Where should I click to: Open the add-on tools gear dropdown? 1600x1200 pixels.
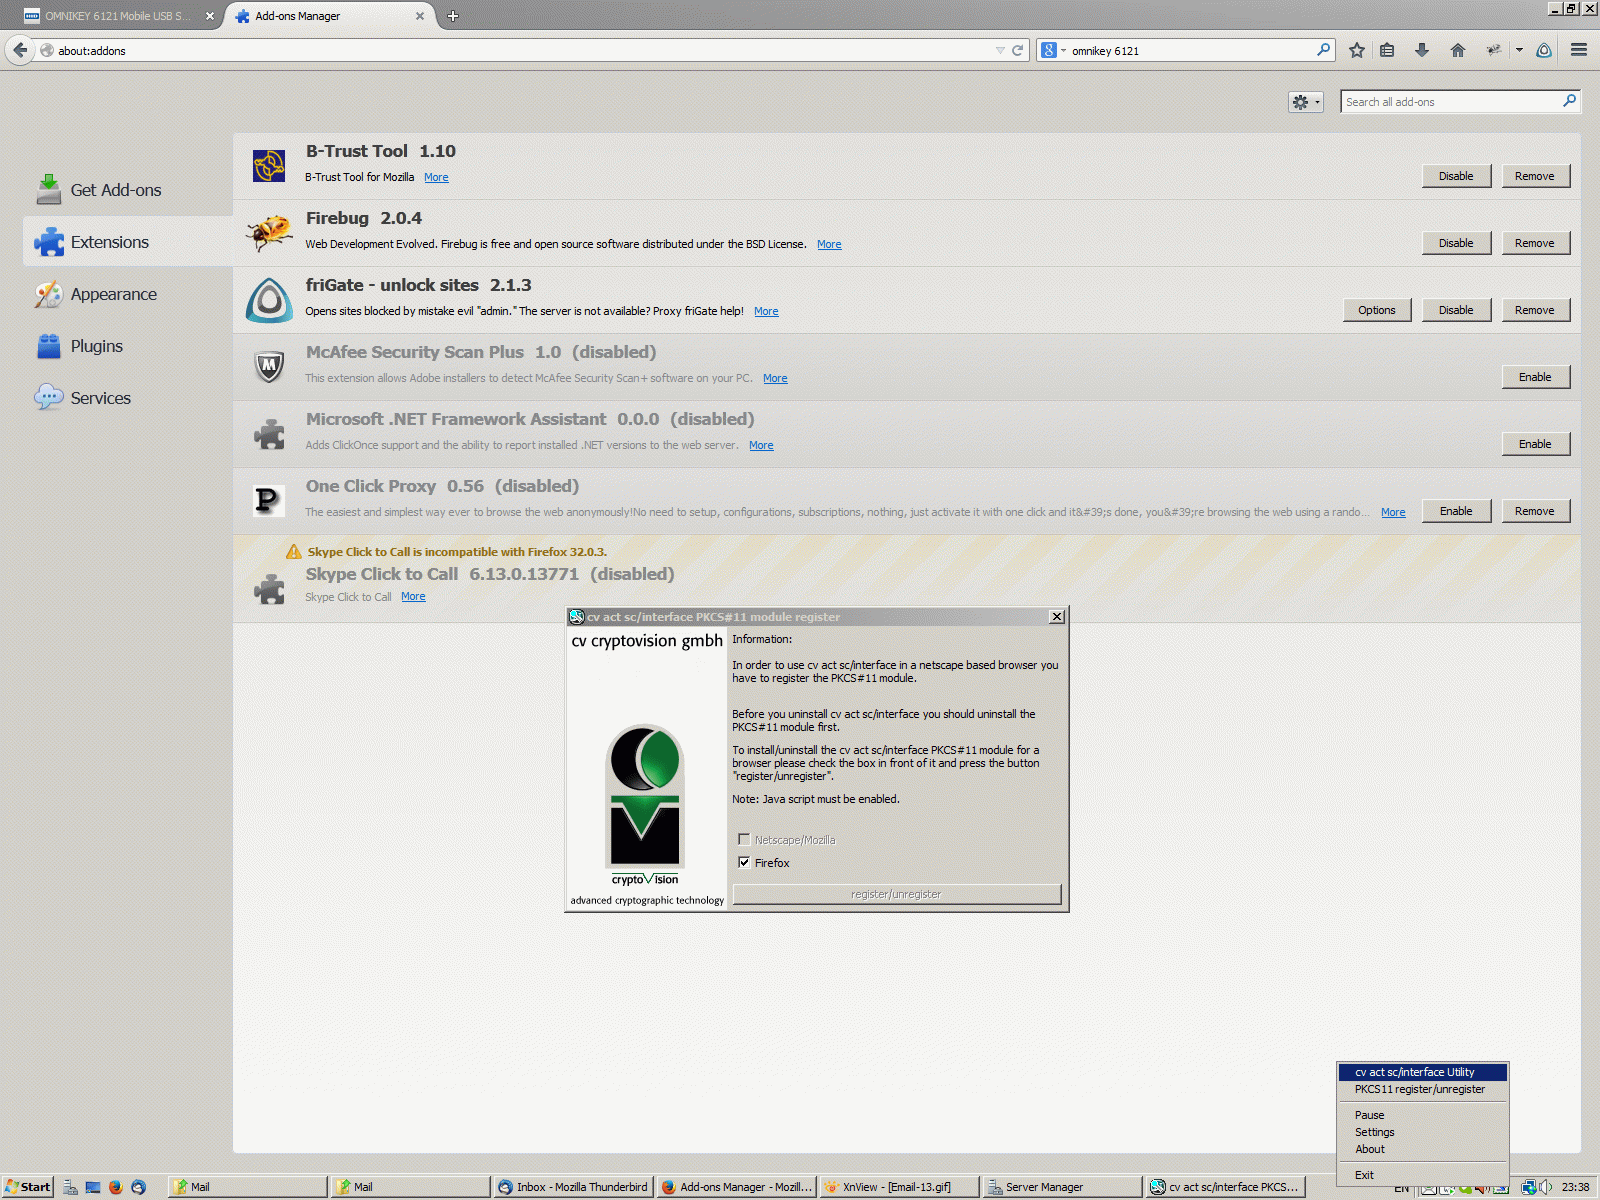point(1306,102)
